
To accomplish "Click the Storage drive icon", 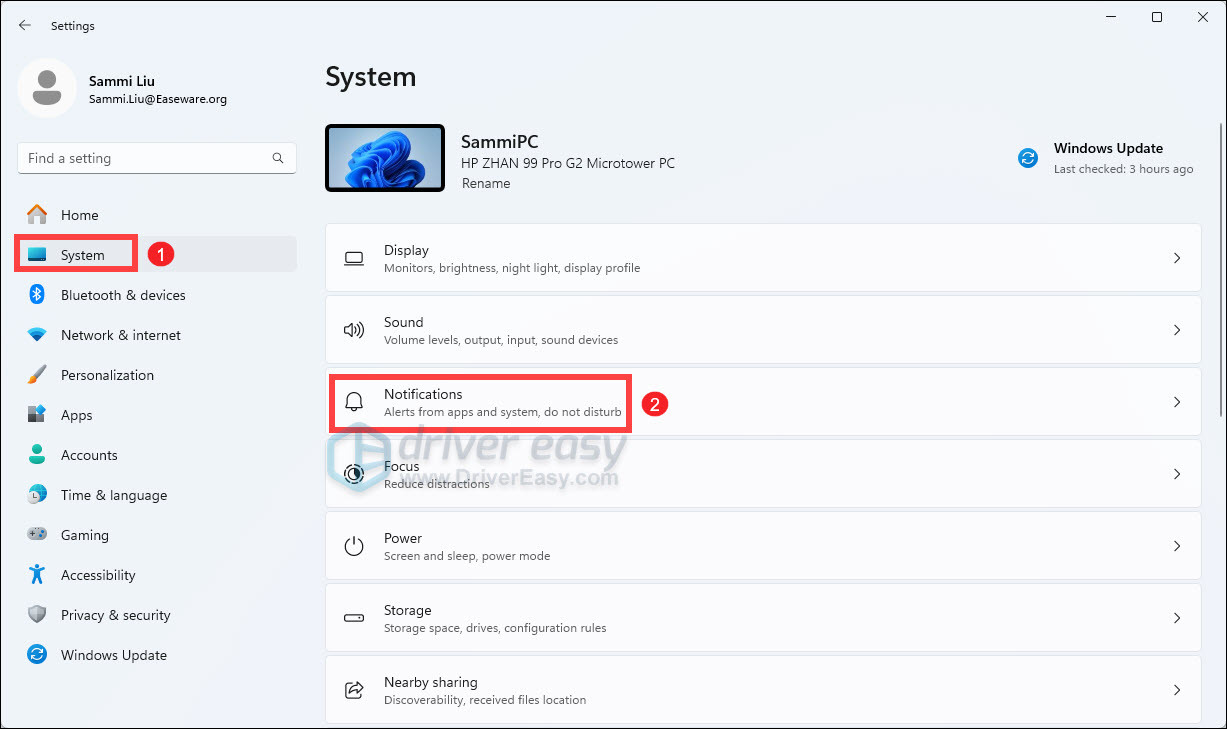I will tap(354, 617).
